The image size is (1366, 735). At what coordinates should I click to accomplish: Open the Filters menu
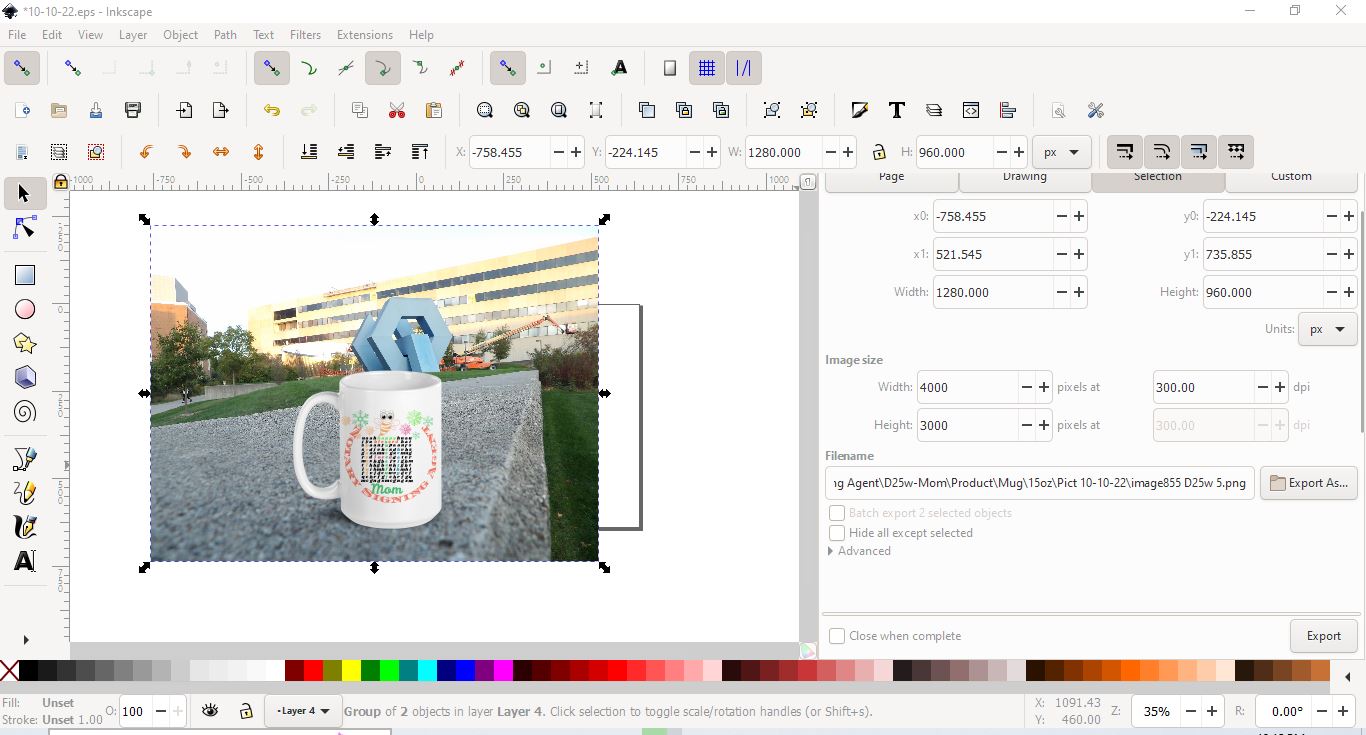pyautogui.click(x=305, y=34)
